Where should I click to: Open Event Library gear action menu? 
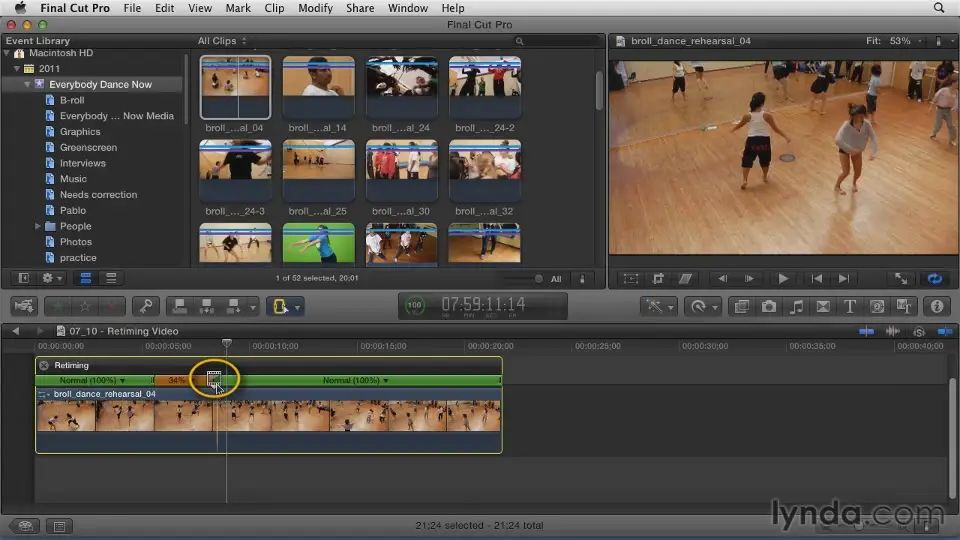51,278
